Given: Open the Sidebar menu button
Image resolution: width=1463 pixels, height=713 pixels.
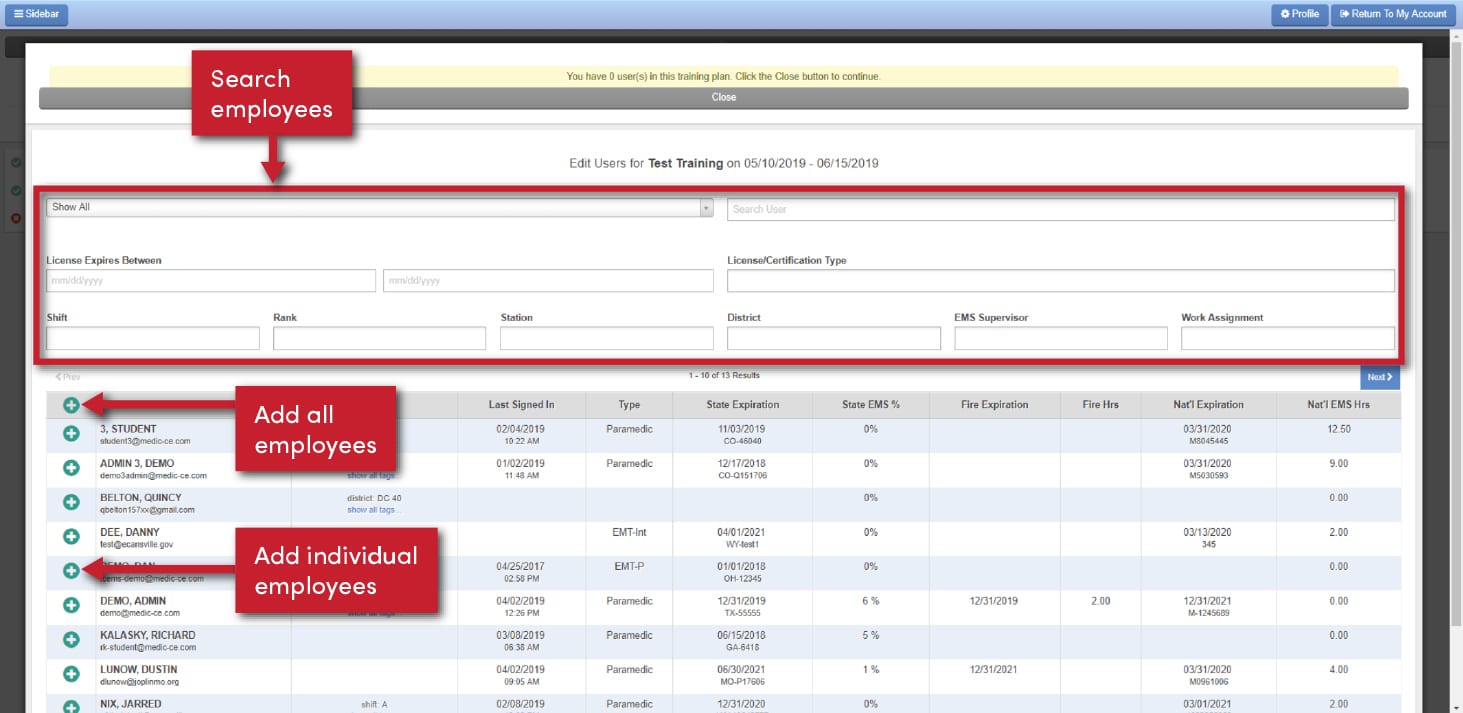Looking at the screenshot, I should point(35,14).
